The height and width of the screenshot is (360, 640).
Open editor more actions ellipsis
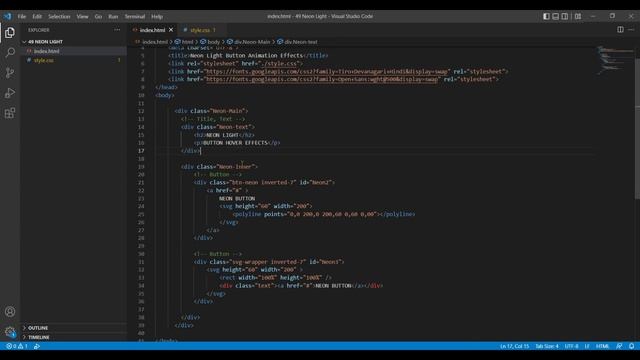pyautogui.click(x=631, y=29)
